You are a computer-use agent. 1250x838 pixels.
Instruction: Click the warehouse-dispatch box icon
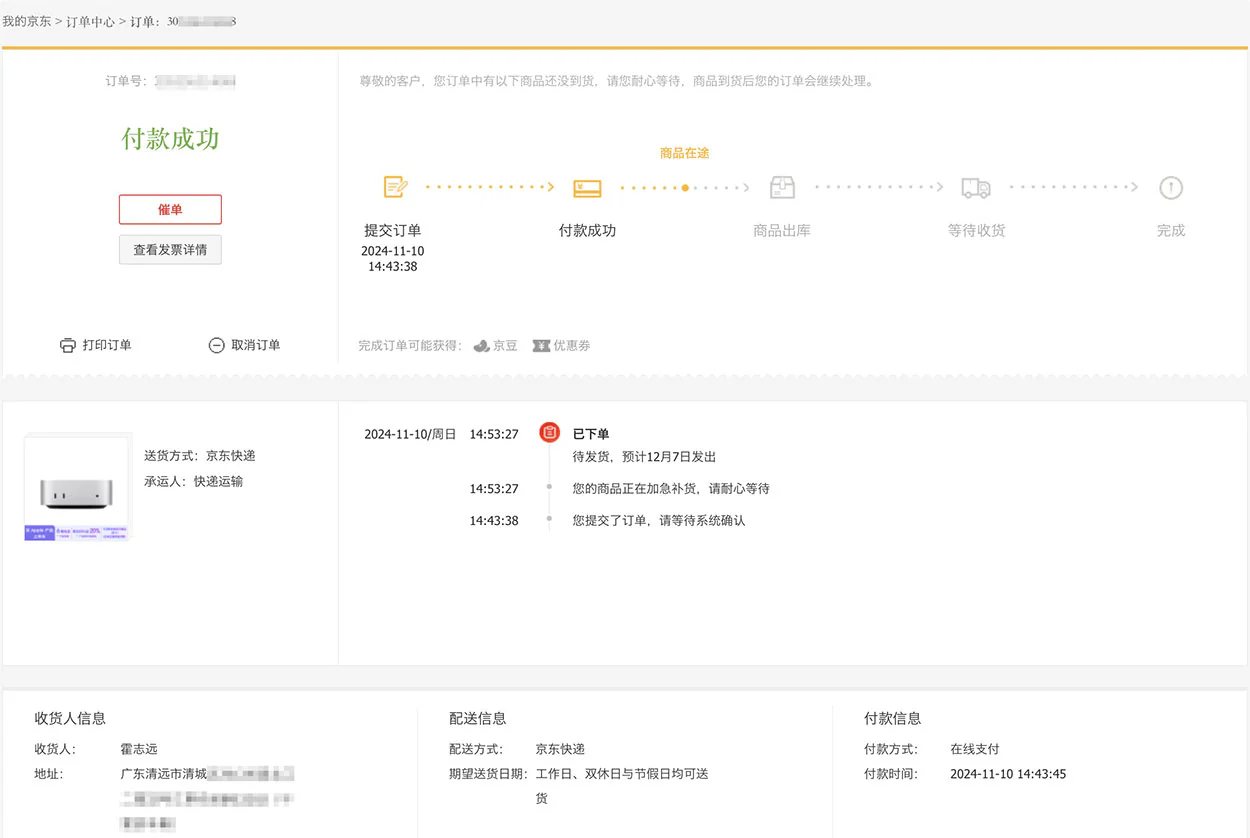tap(782, 187)
